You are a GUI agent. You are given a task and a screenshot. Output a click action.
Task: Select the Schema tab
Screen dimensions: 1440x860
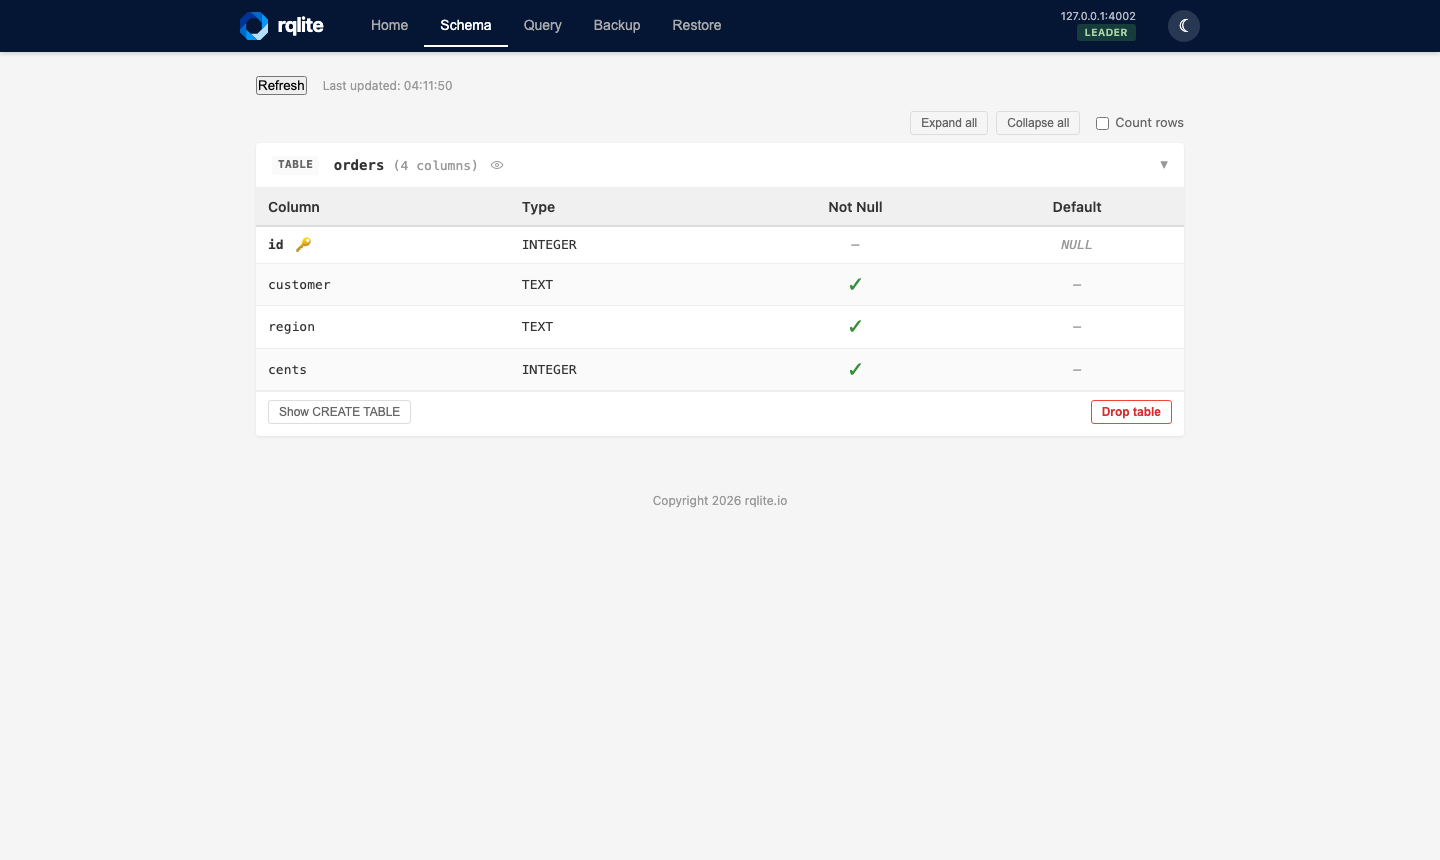pyautogui.click(x=466, y=25)
